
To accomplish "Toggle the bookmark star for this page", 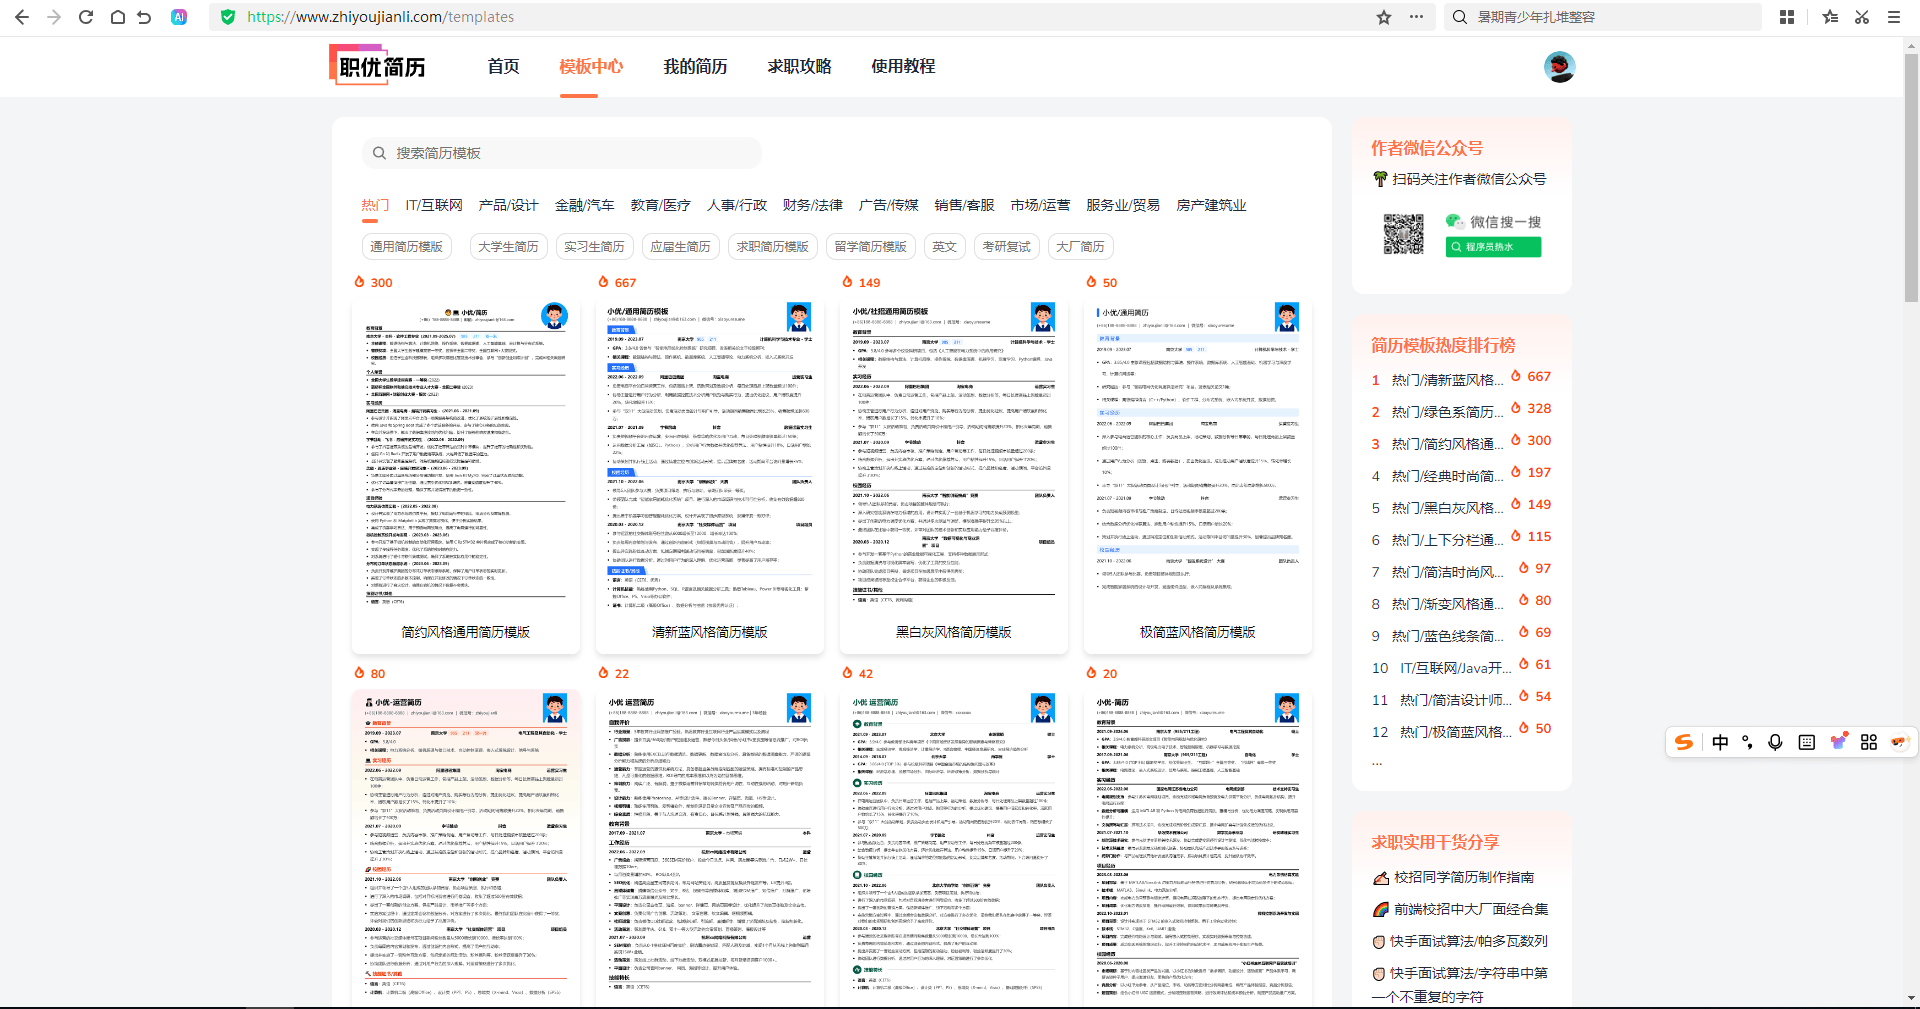I will tap(1384, 16).
